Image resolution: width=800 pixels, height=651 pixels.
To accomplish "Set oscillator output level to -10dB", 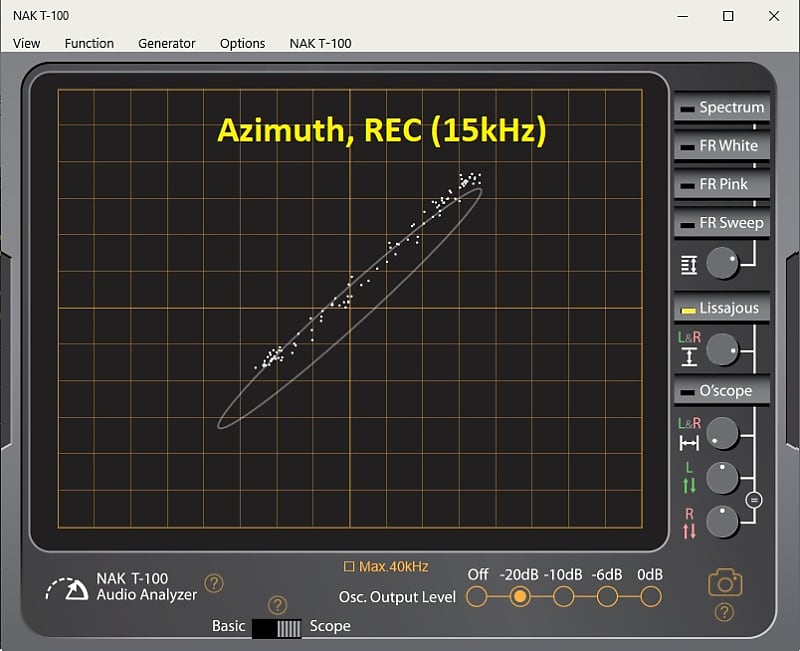I will 563,596.
